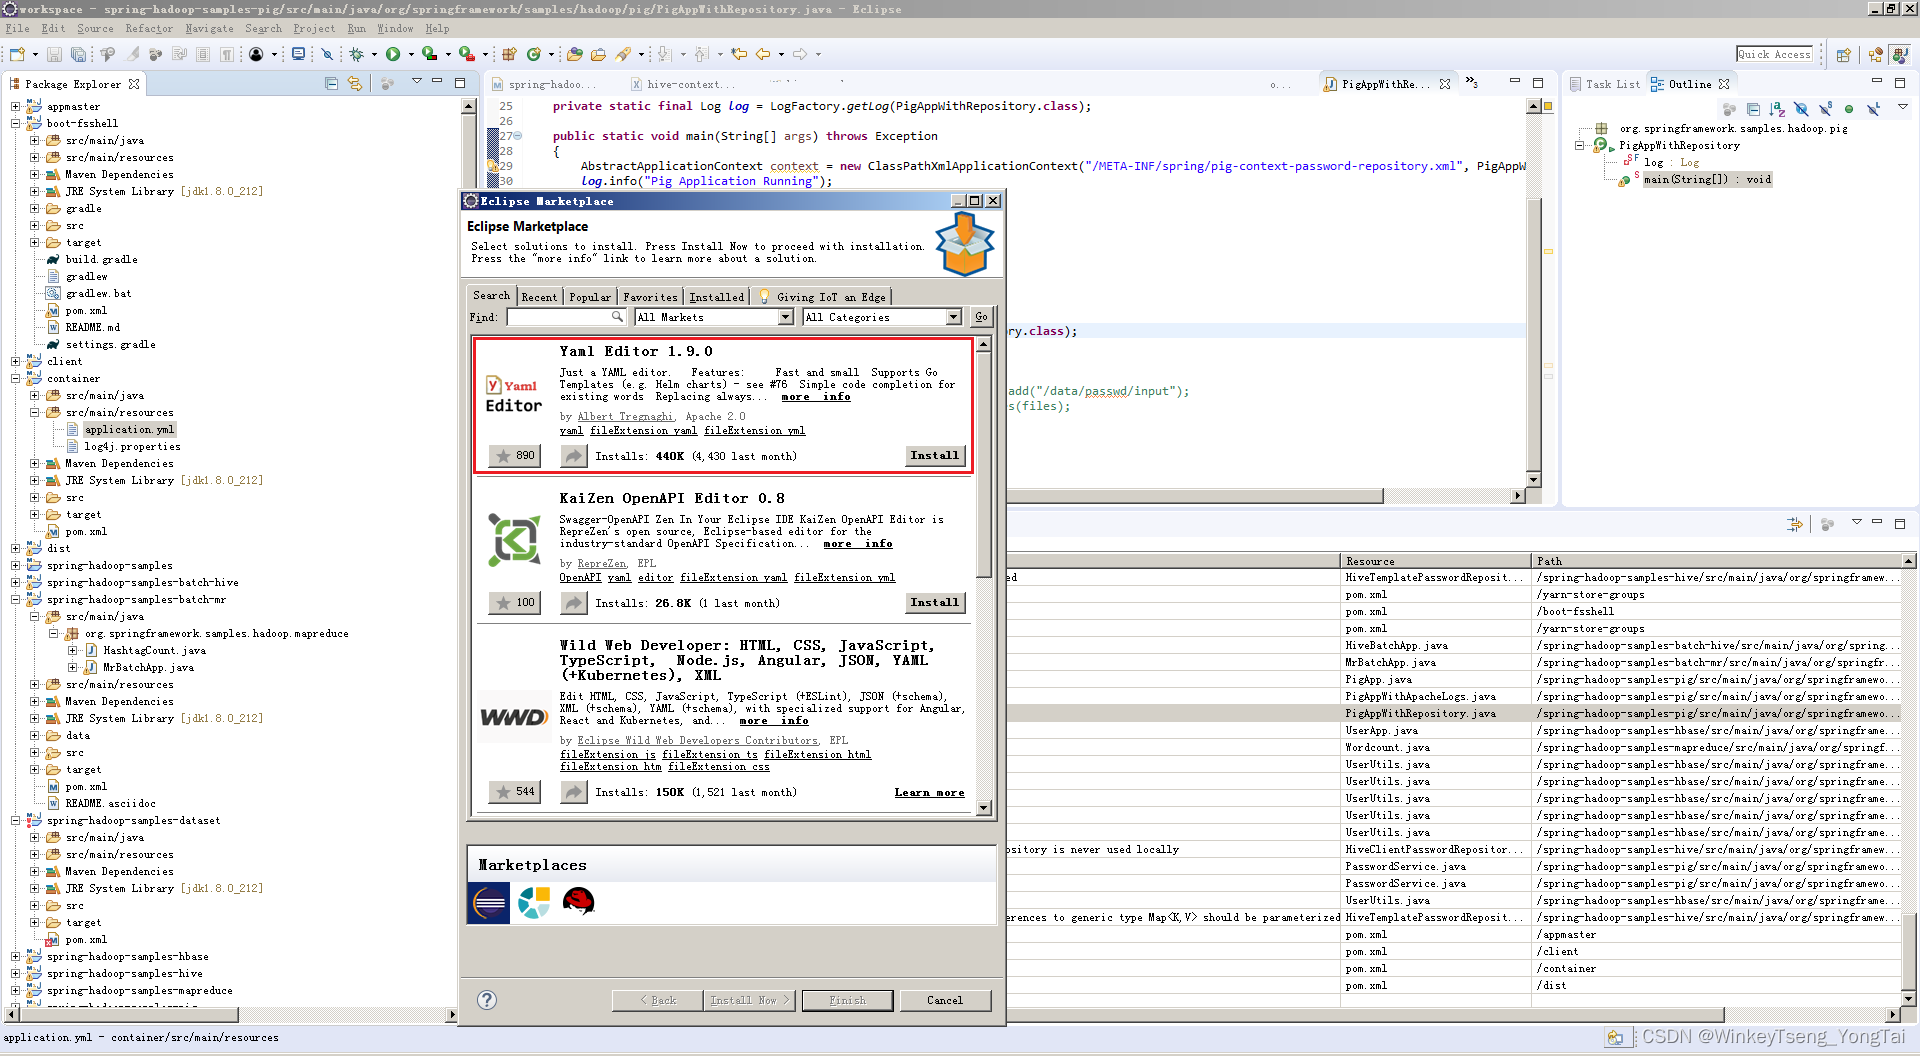Open the Navigate menu
1920x1056 pixels.
tap(208, 28)
